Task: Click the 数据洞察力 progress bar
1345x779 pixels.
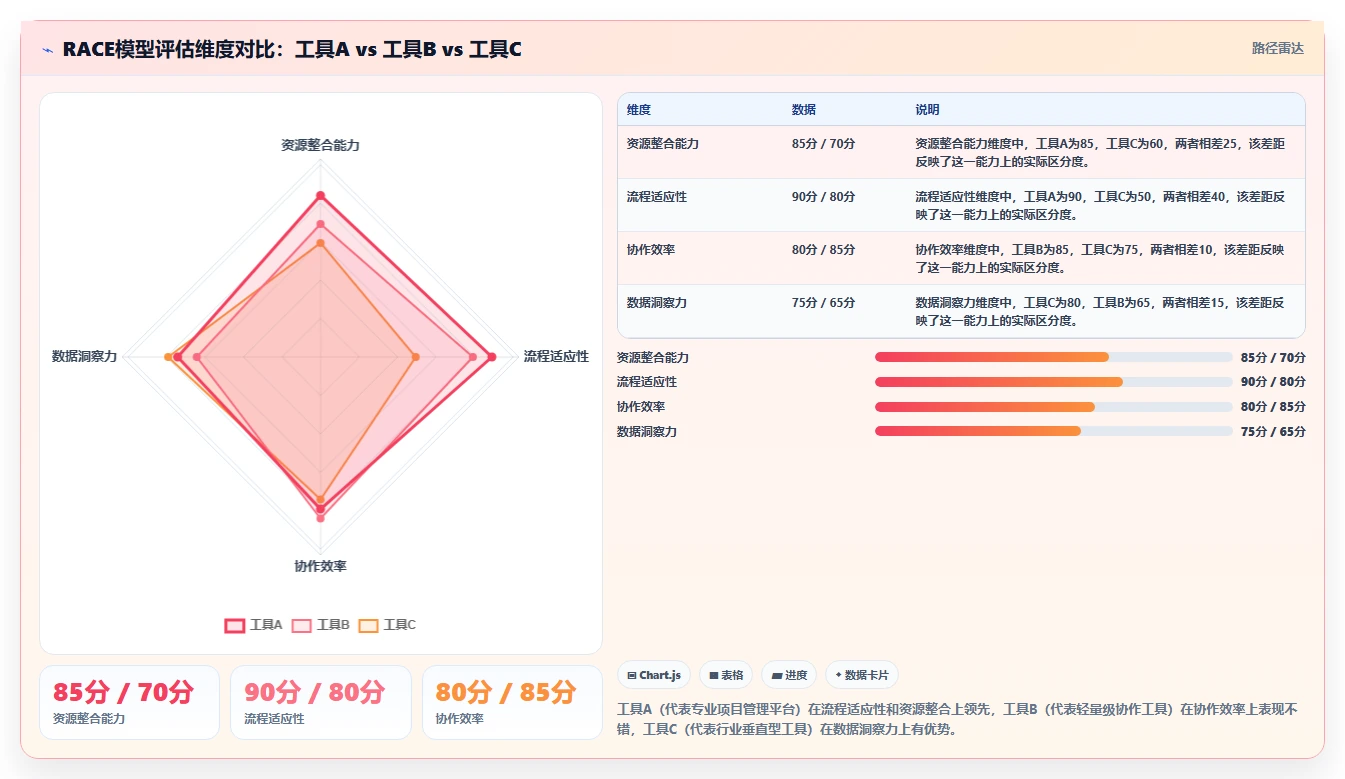Action: pyautogui.click(x=1054, y=431)
